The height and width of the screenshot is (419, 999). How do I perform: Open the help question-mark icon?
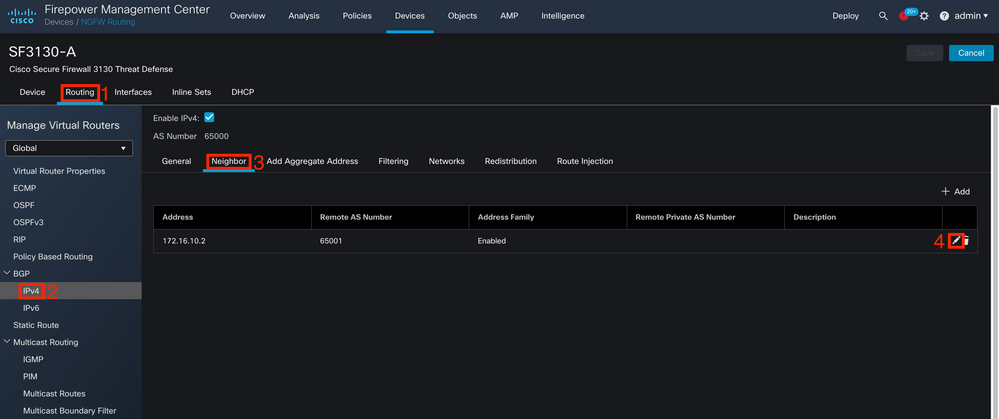(x=945, y=17)
